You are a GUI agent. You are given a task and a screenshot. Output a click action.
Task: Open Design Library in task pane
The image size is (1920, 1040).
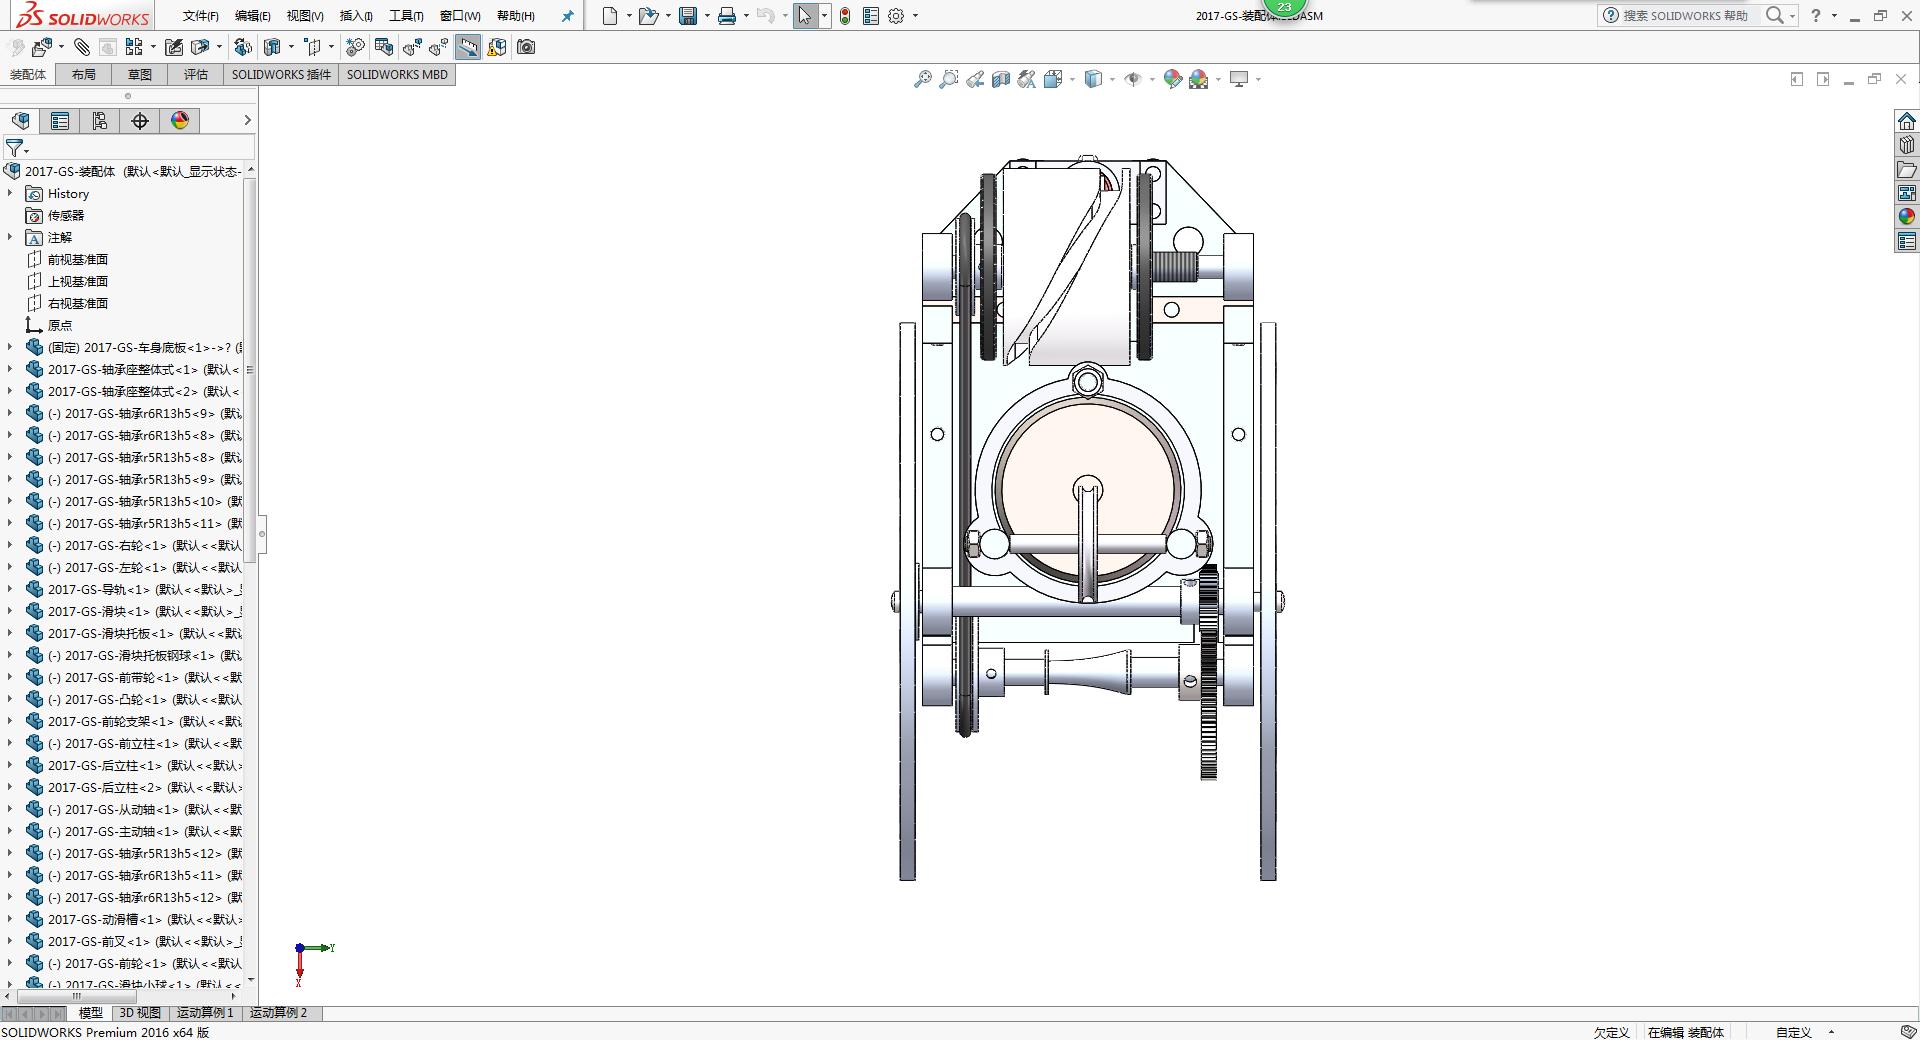pos(1907,145)
